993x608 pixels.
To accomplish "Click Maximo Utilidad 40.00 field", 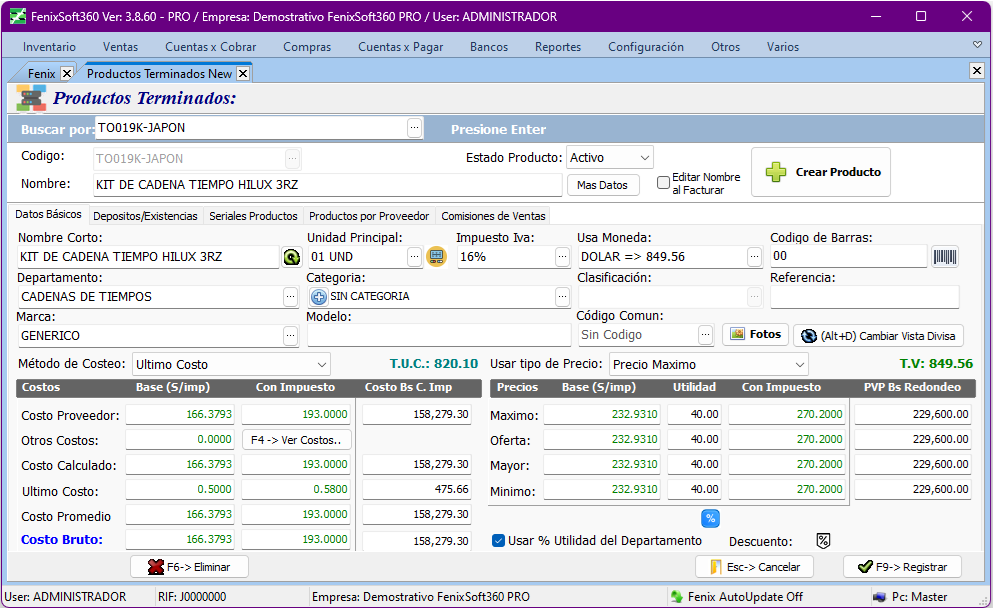I will pos(694,414).
